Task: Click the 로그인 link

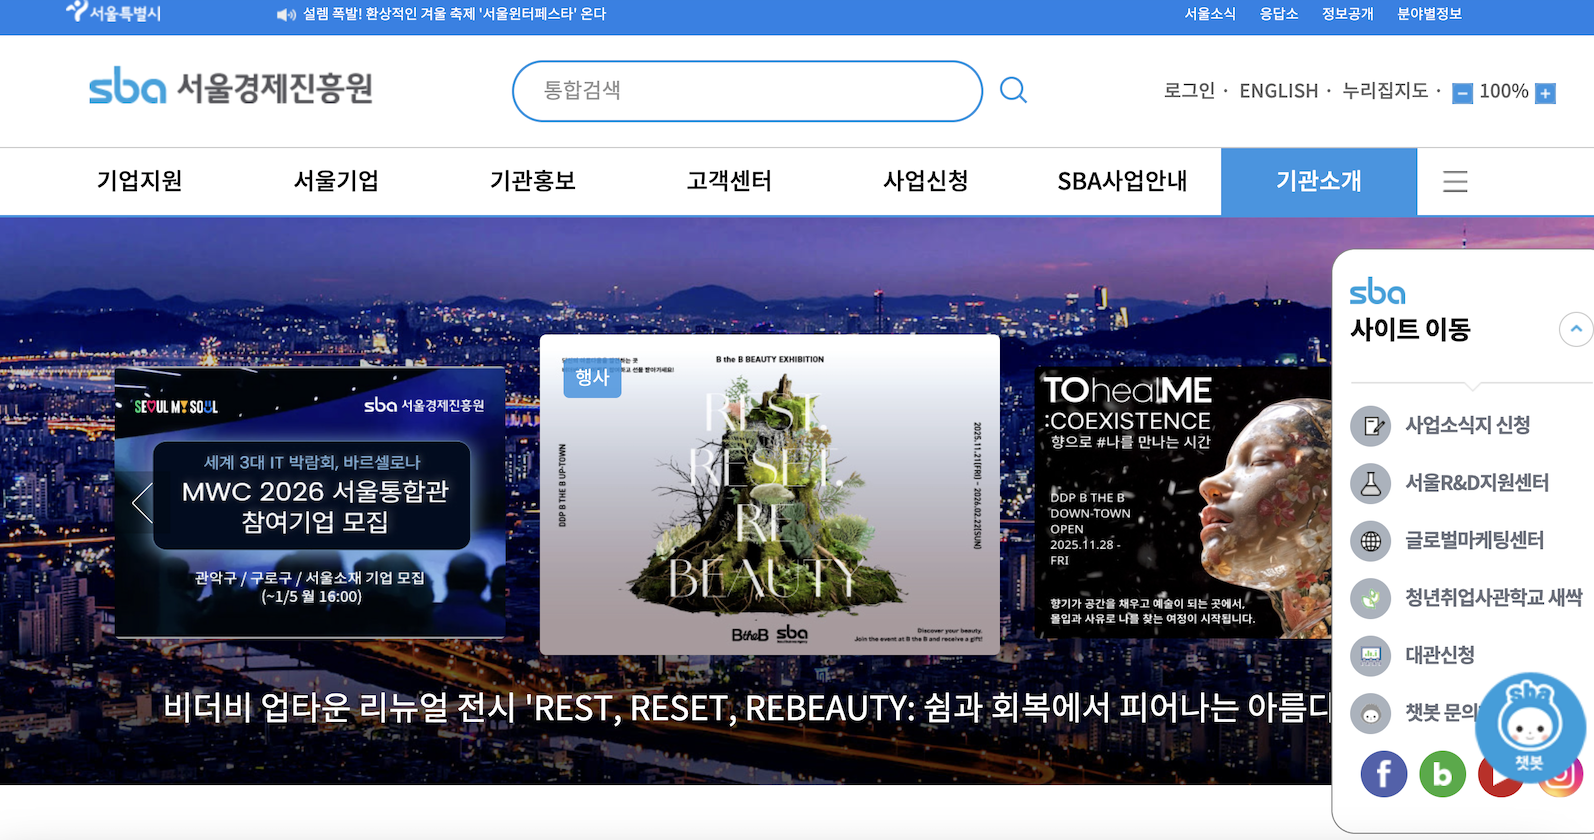Action: pos(1189,91)
